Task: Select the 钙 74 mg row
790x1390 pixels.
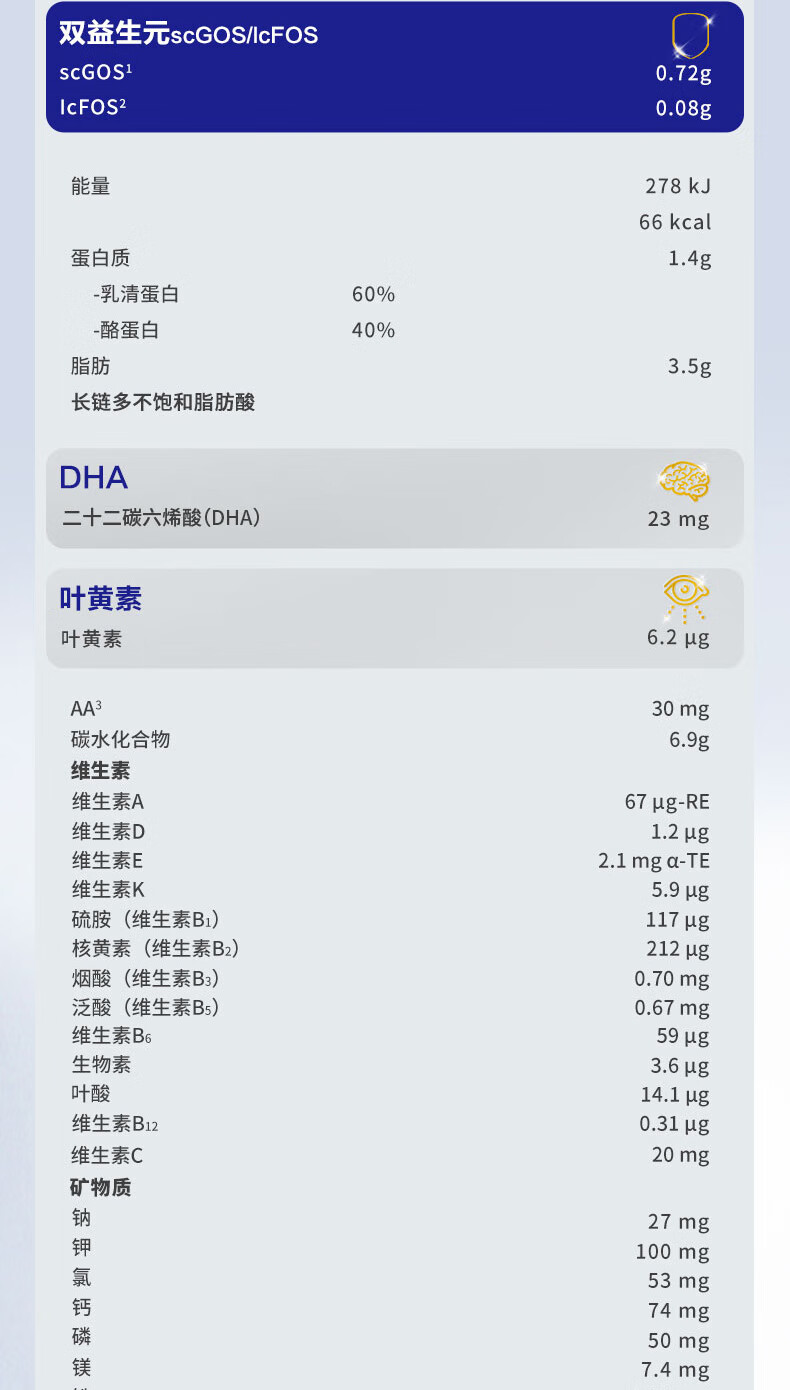Action: coord(391,1310)
